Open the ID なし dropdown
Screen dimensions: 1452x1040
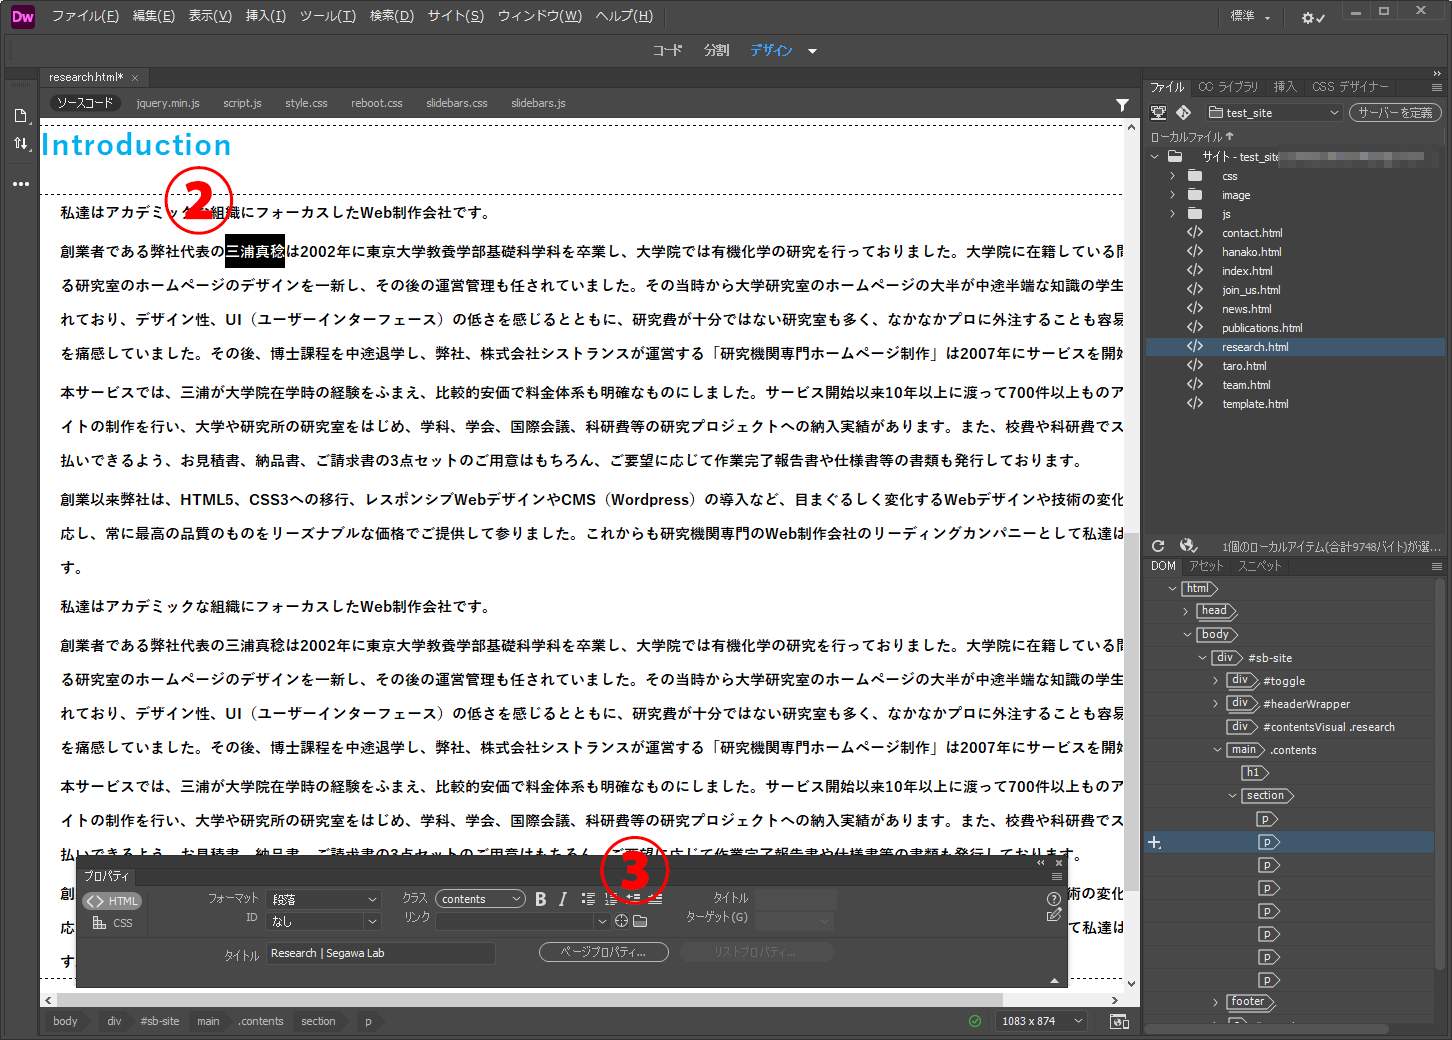pyautogui.click(x=324, y=921)
